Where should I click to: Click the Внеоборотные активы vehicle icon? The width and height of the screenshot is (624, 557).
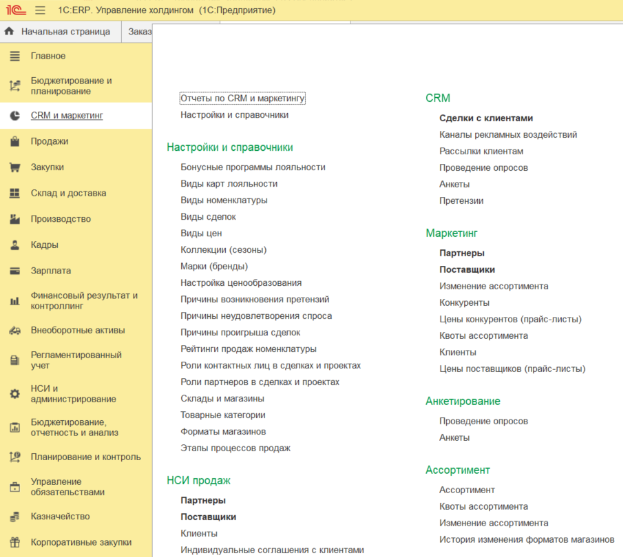15,331
